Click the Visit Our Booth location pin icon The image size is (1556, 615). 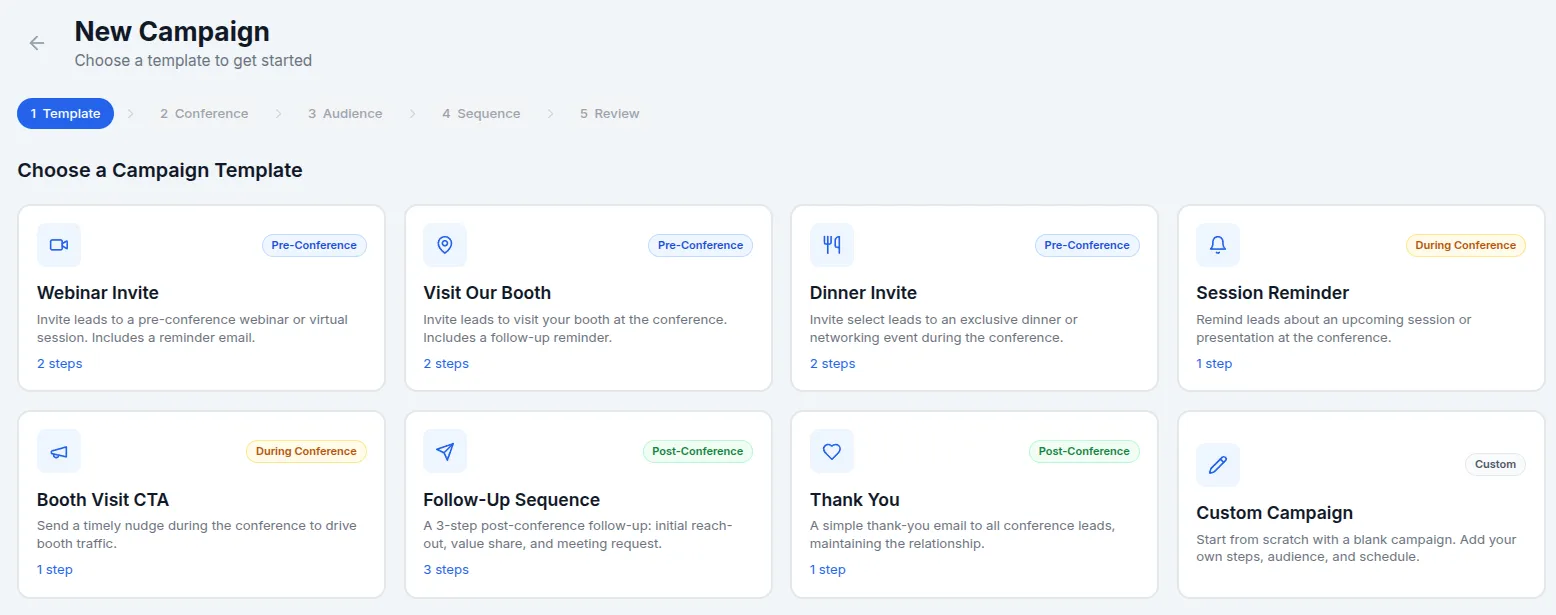coord(445,245)
